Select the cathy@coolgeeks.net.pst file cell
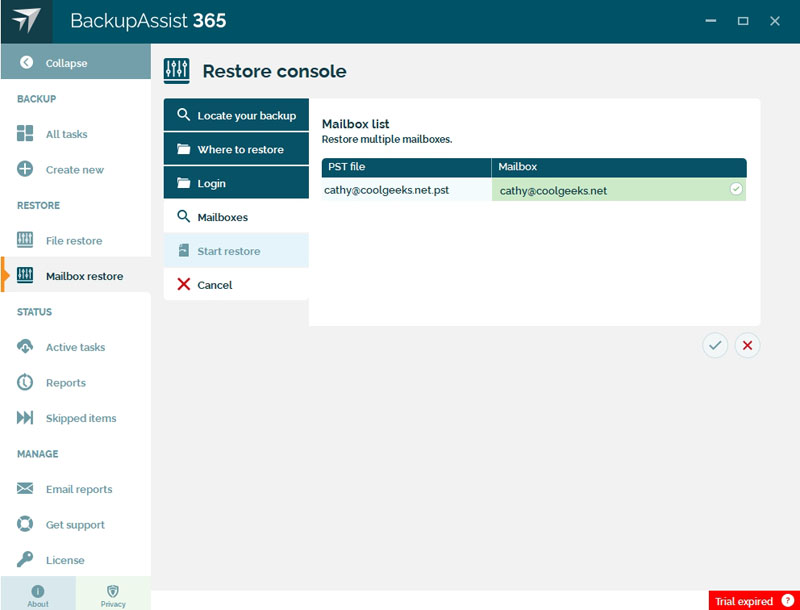 (x=406, y=190)
